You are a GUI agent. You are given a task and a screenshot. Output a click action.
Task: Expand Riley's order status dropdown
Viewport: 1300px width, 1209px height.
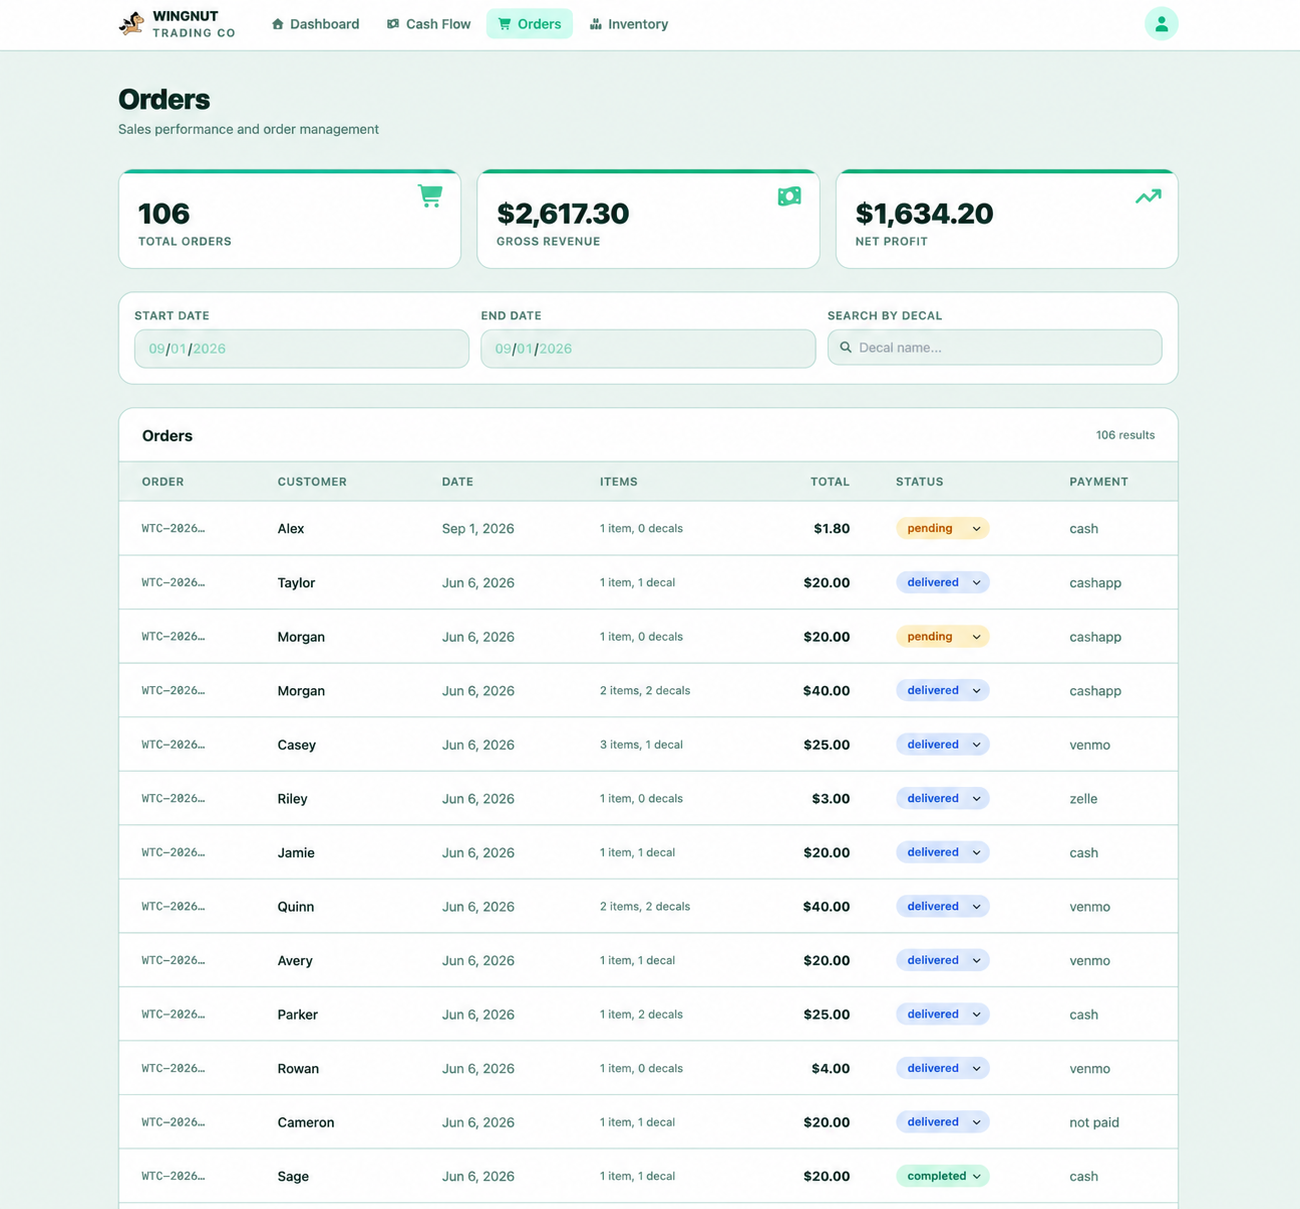(942, 798)
